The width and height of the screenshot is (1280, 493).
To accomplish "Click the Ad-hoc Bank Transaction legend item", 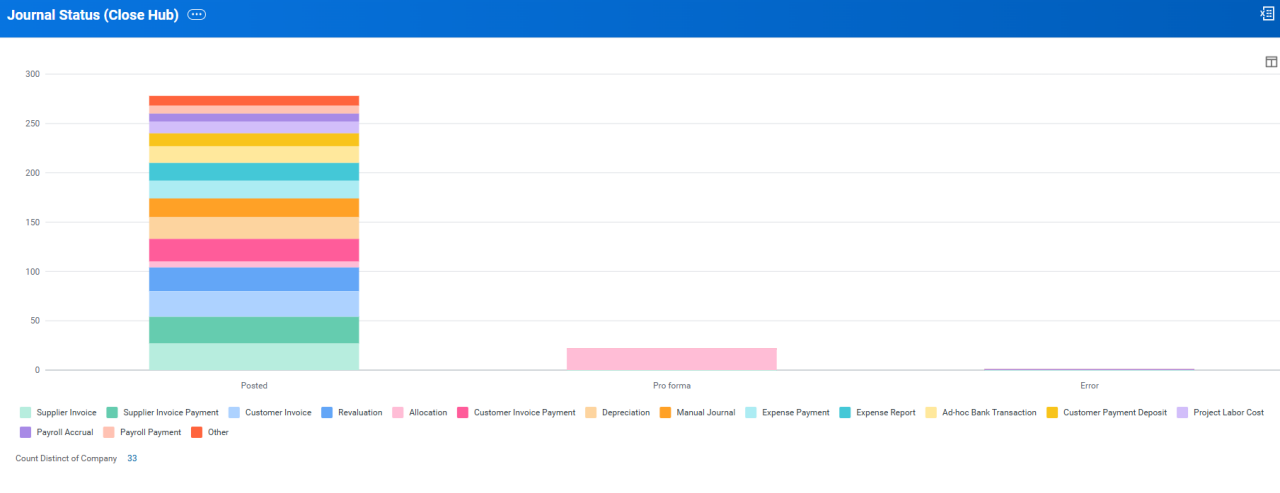I will [981, 412].
